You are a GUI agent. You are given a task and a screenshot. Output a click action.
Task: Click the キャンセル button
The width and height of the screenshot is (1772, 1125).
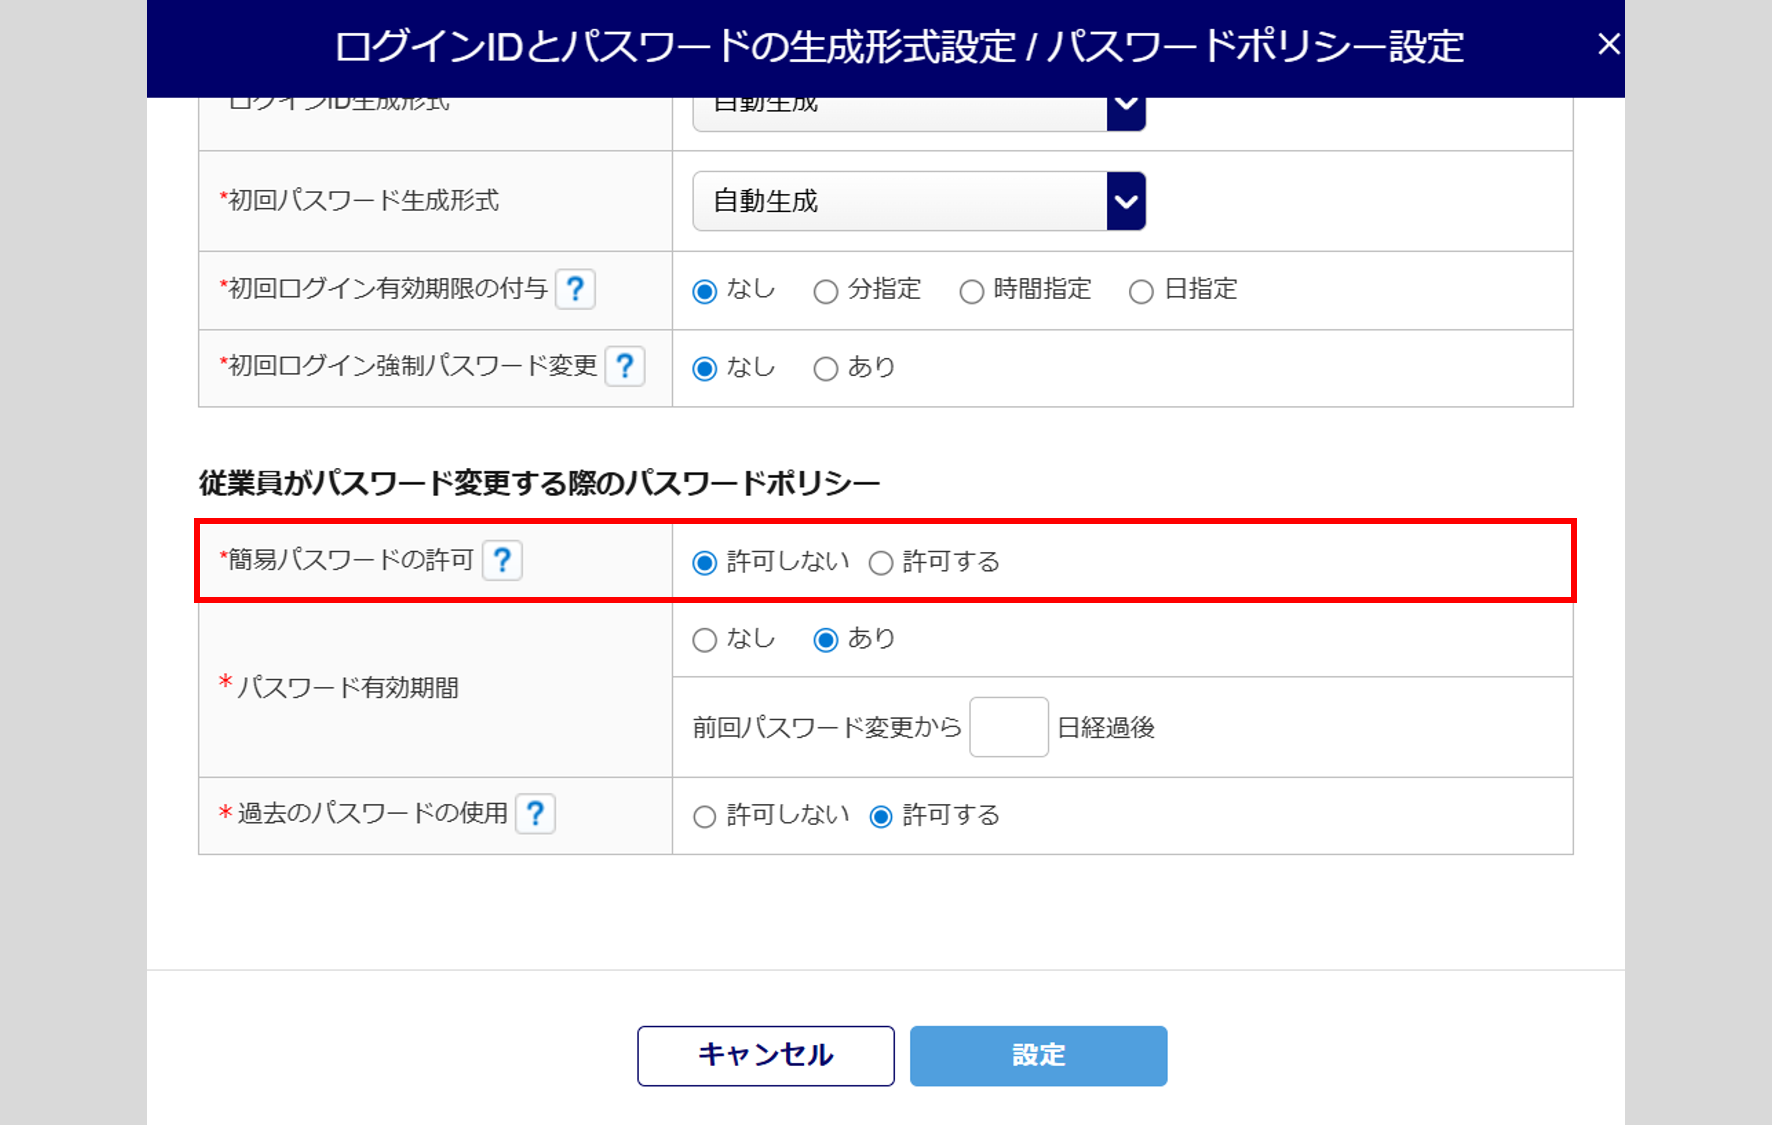[x=766, y=1055]
